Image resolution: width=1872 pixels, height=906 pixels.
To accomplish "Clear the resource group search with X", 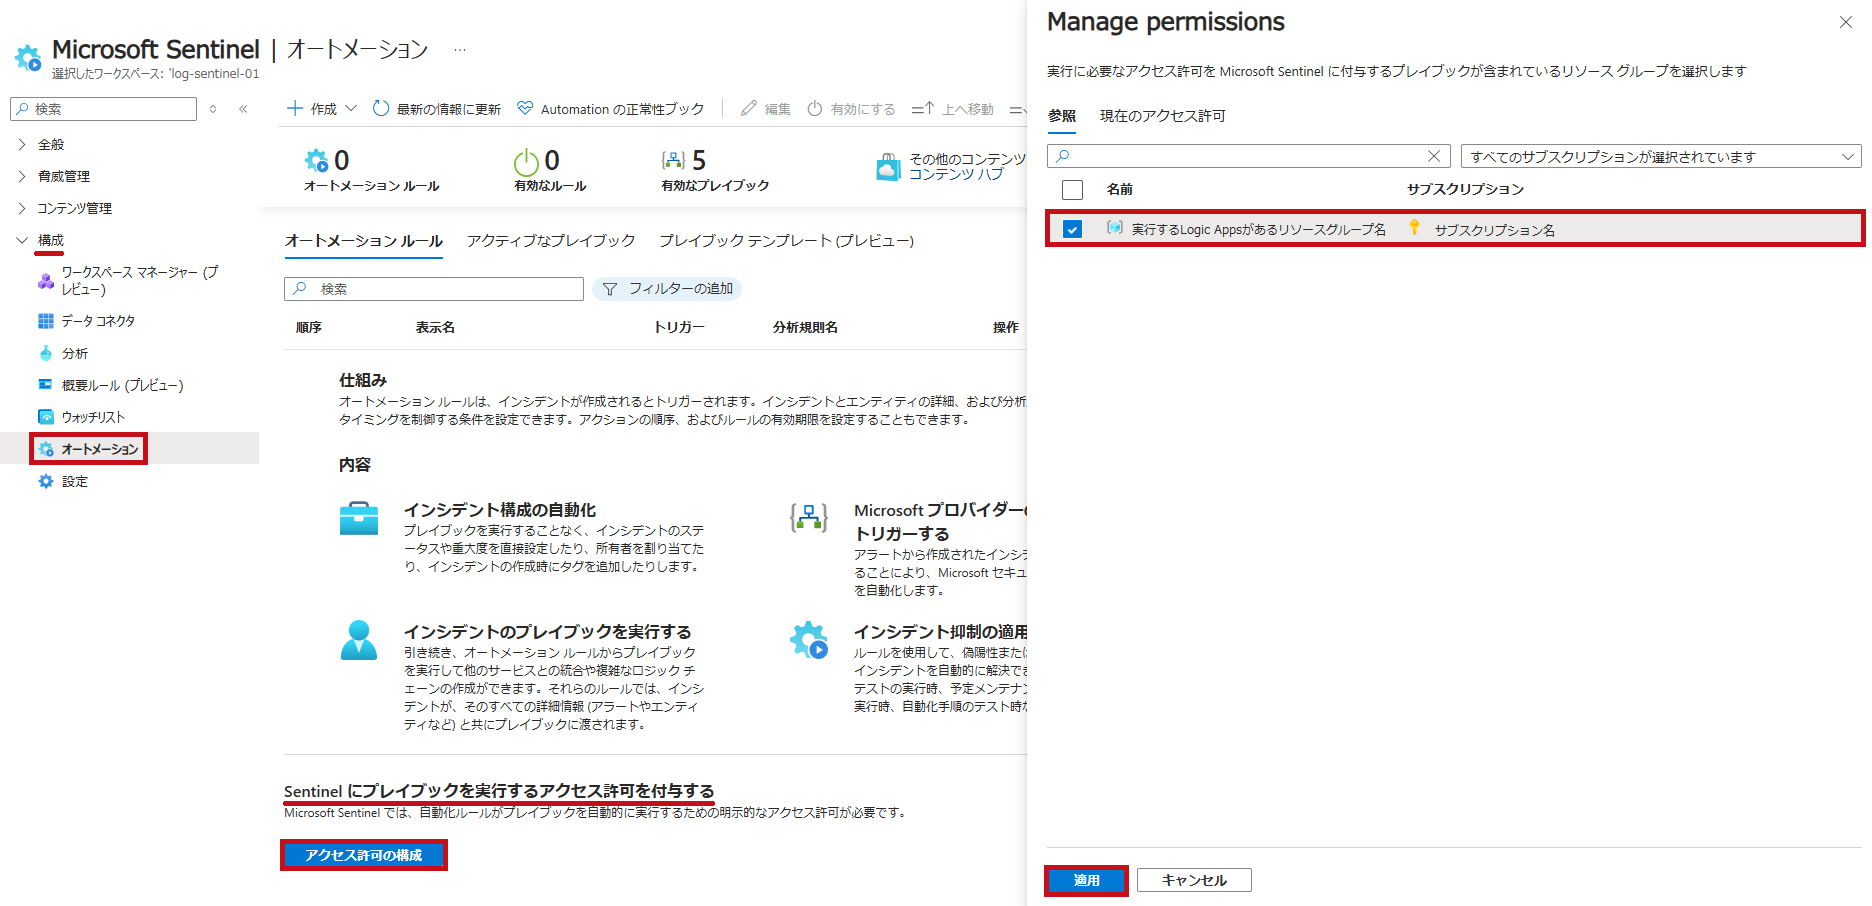I will (x=1434, y=156).
